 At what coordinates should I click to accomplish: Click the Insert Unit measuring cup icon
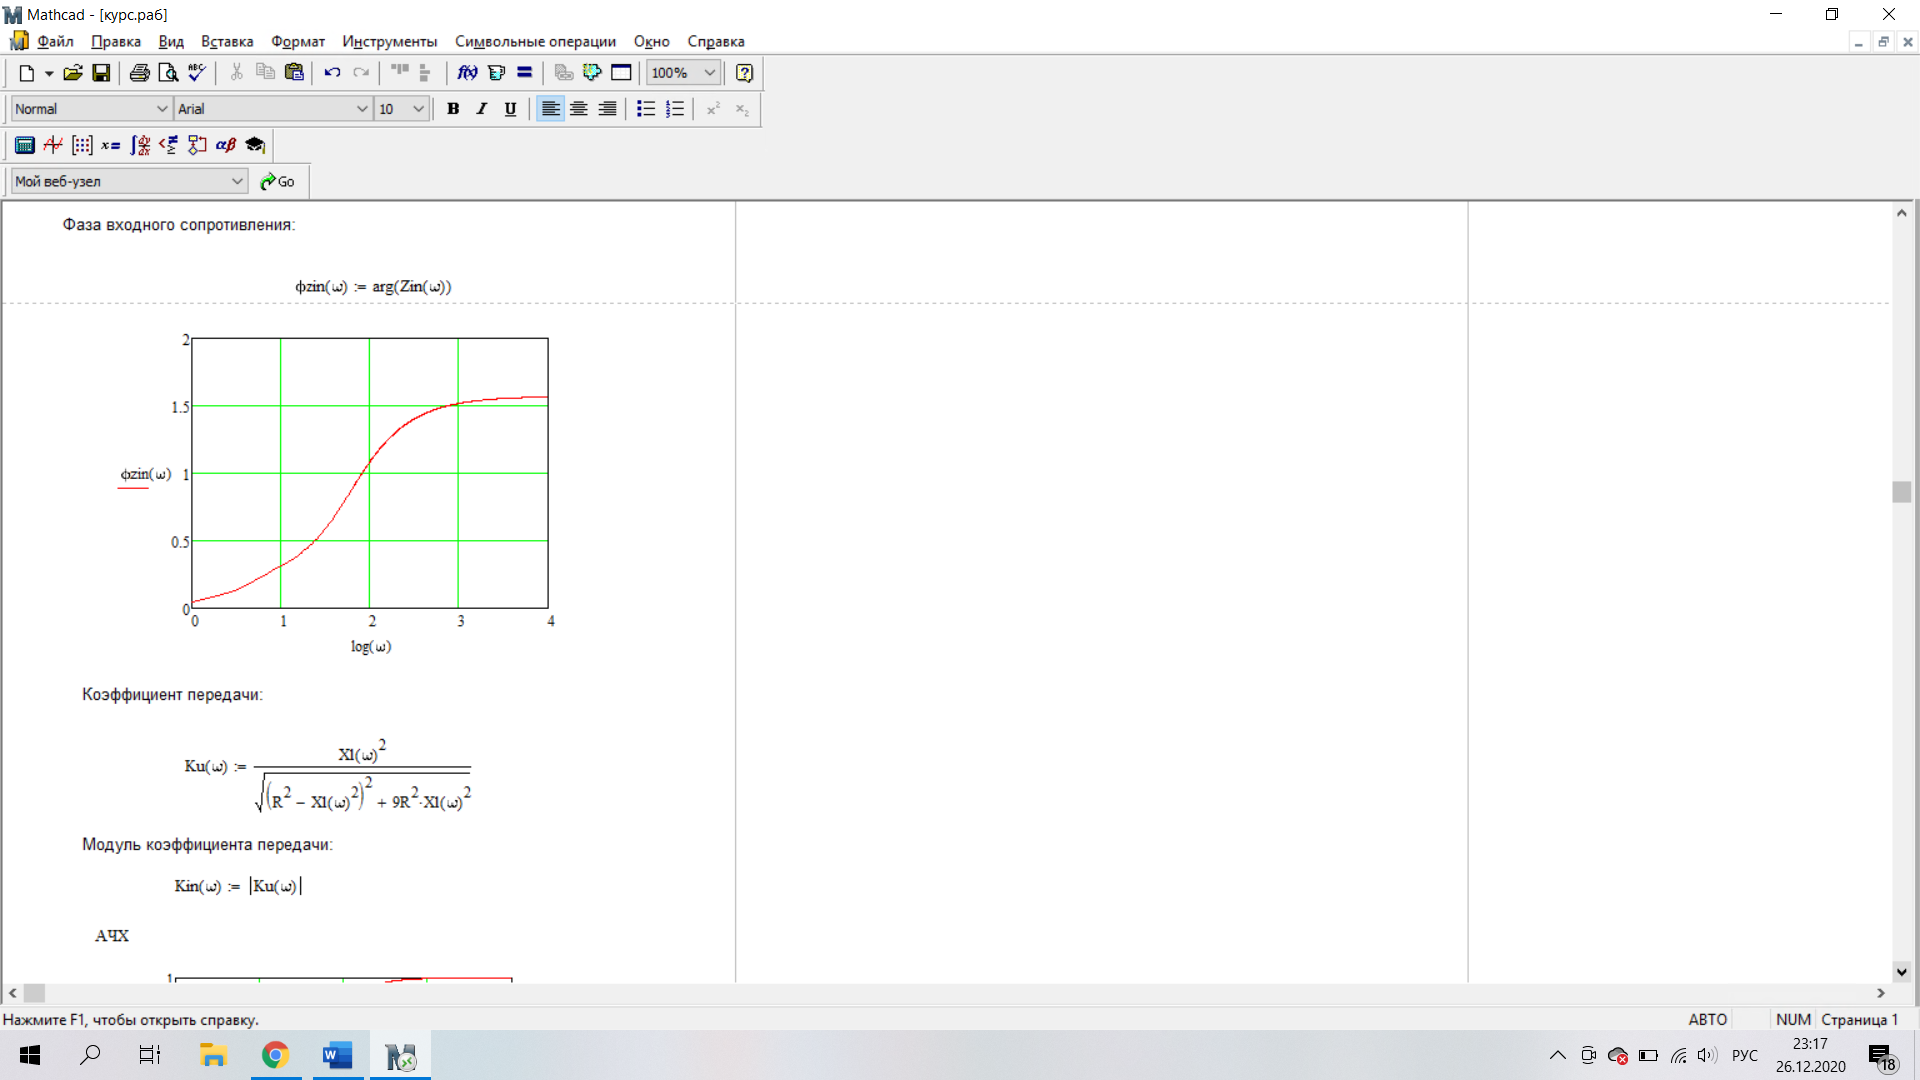pyautogui.click(x=496, y=73)
